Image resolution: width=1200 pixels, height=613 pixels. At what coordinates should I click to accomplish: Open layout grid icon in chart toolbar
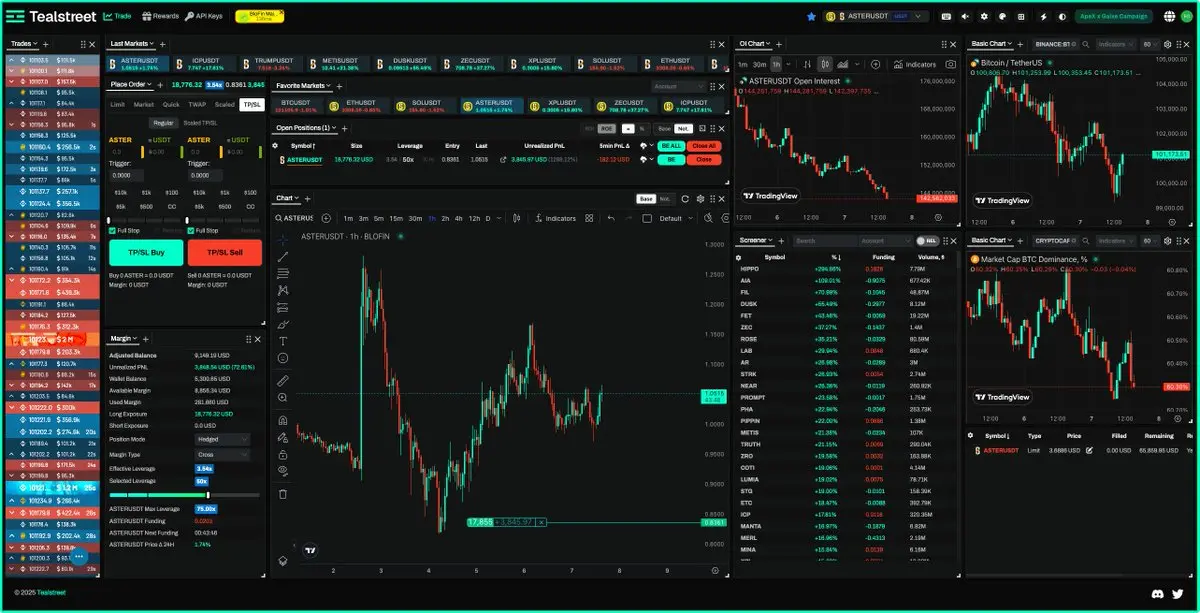(589, 218)
